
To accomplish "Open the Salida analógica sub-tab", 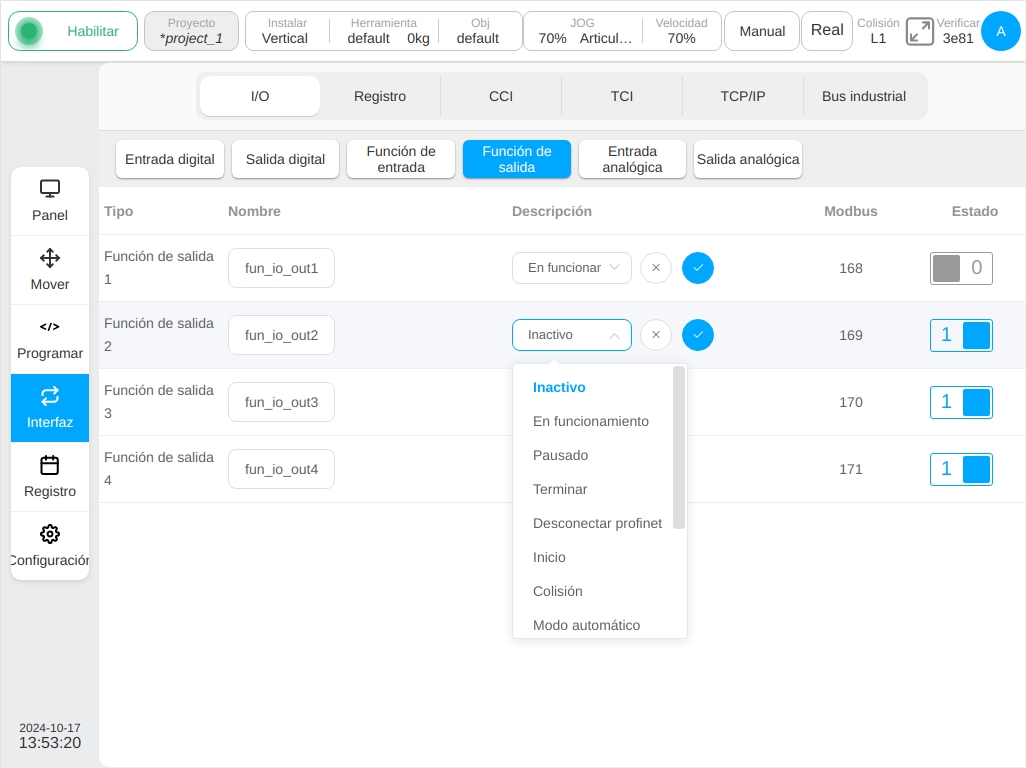I will 748,159.
